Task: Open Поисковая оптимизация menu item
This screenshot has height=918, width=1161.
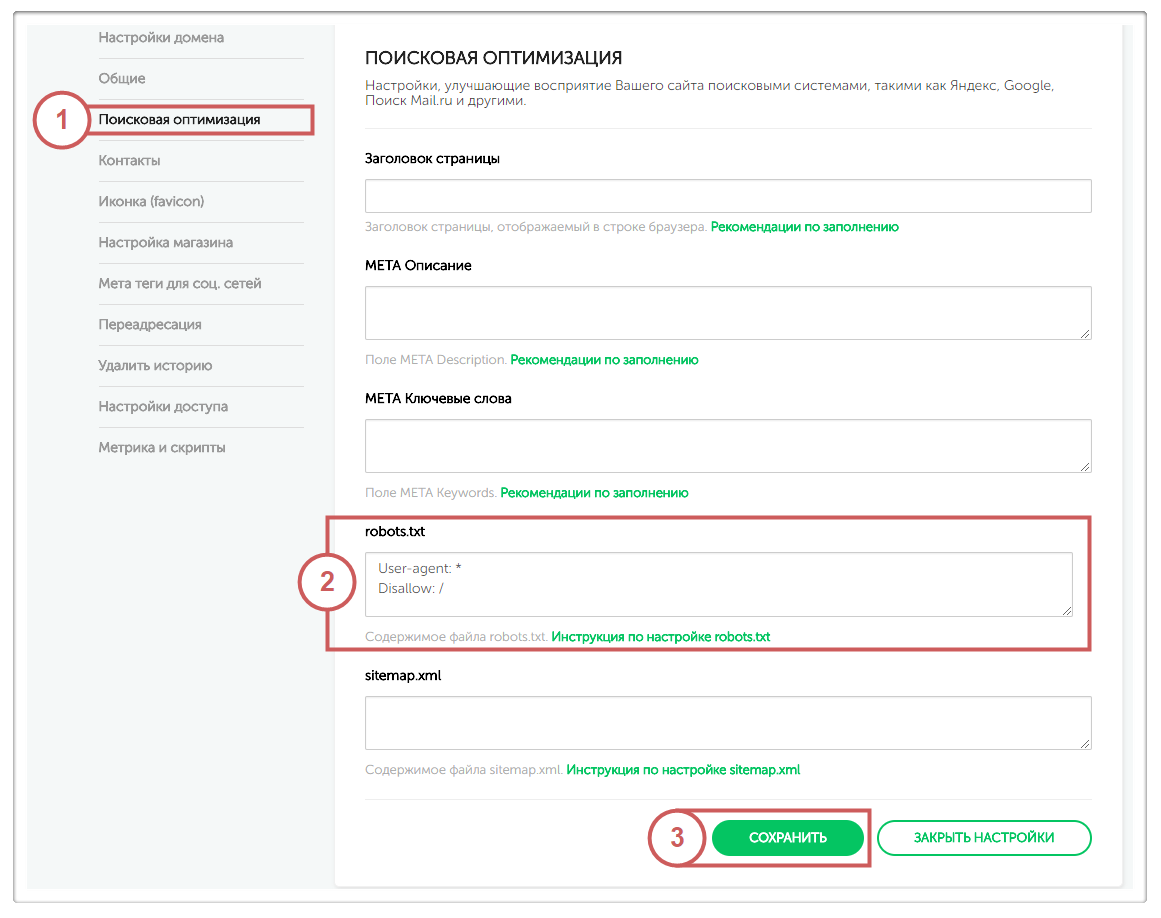Action: click(179, 120)
